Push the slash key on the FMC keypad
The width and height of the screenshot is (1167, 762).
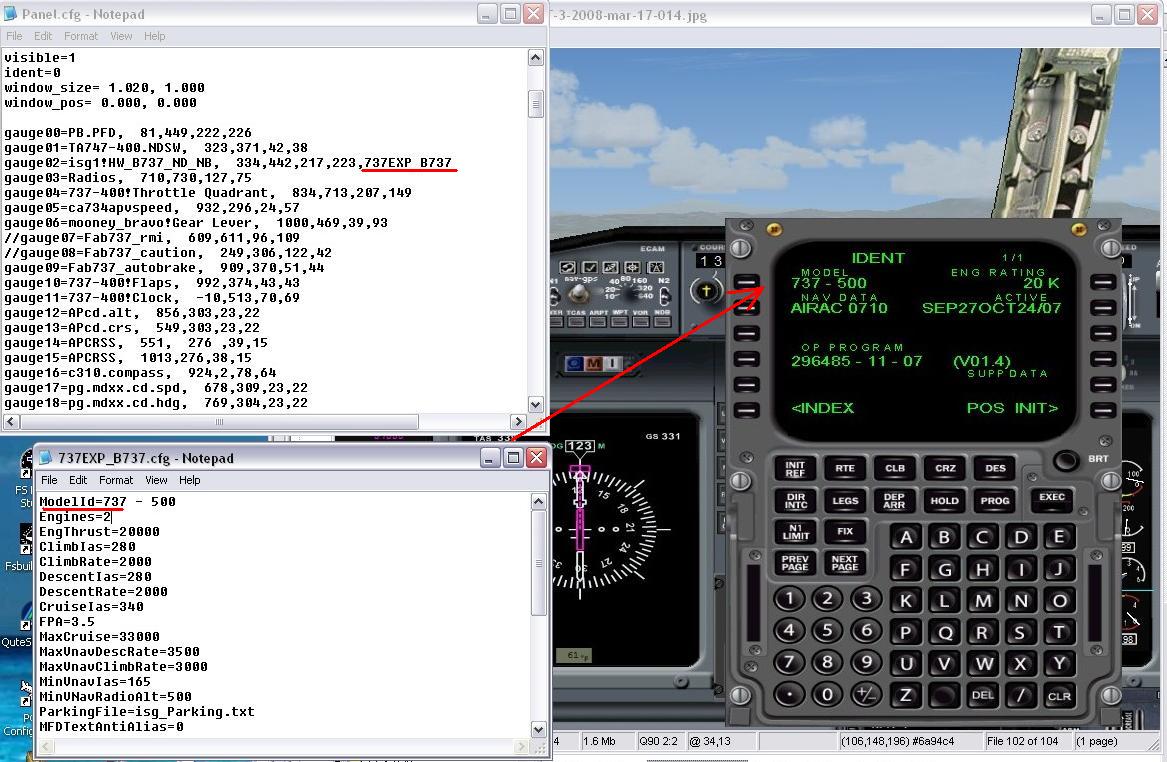tap(1020, 695)
